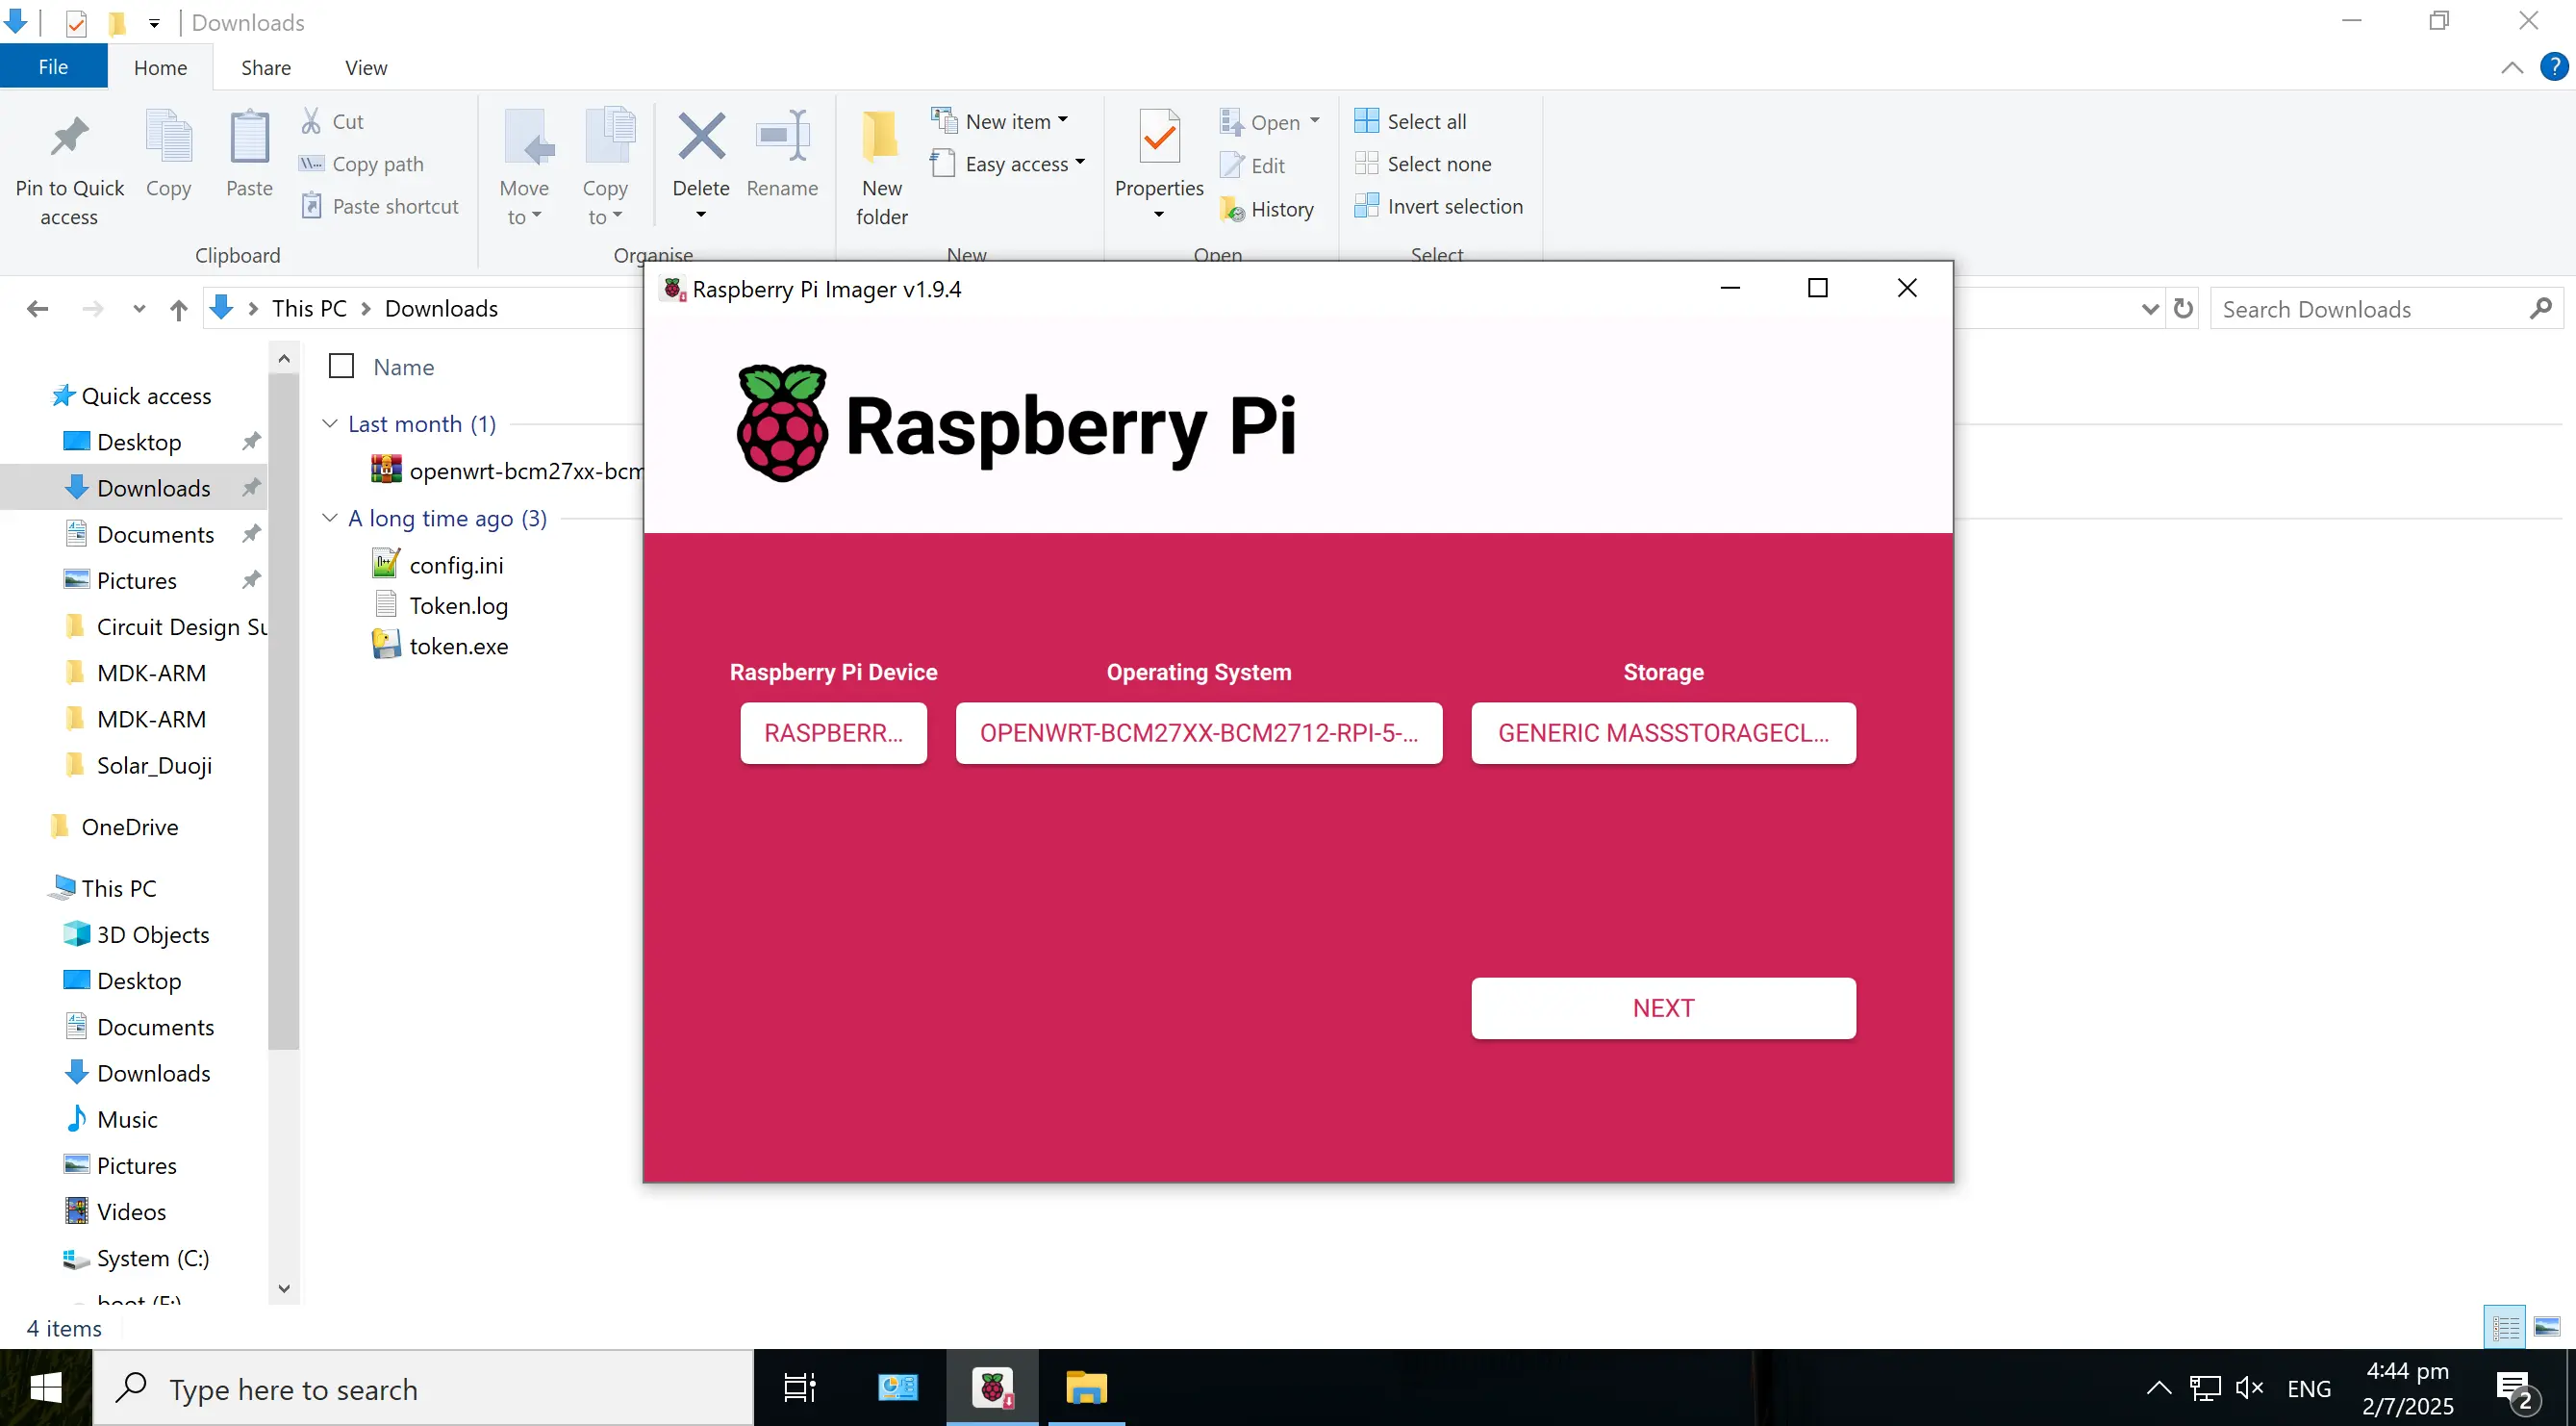This screenshot has width=2576, height=1426.
Task: Open the Windows Start menu
Action: click(x=46, y=1388)
